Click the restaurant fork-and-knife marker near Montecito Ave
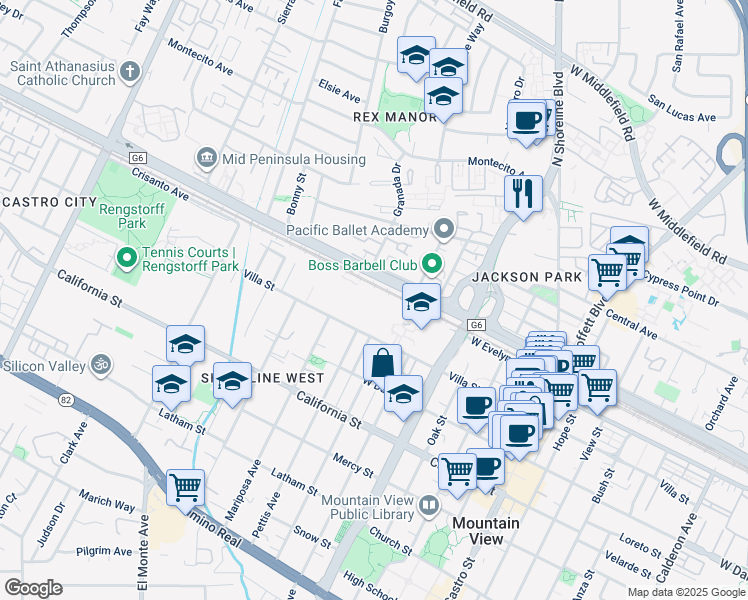The width and height of the screenshot is (748, 600). click(x=523, y=194)
